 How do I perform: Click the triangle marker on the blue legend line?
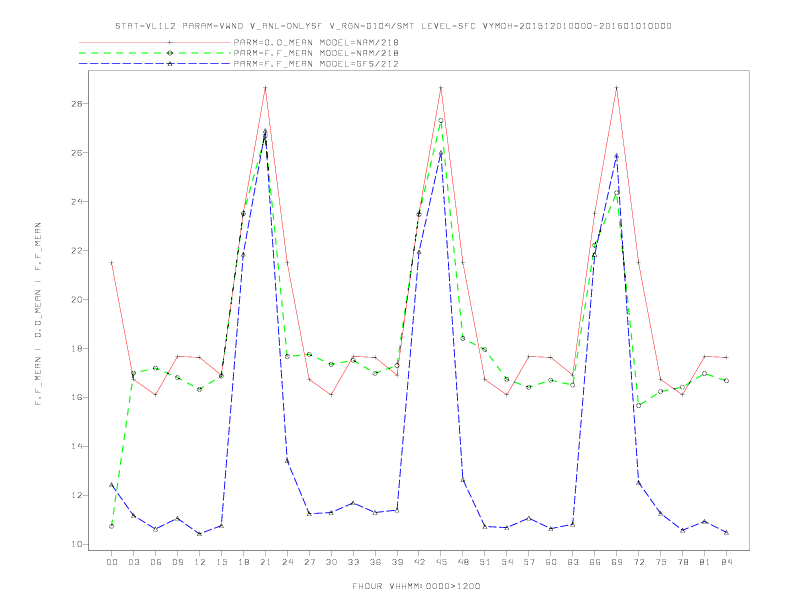point(170,64)
